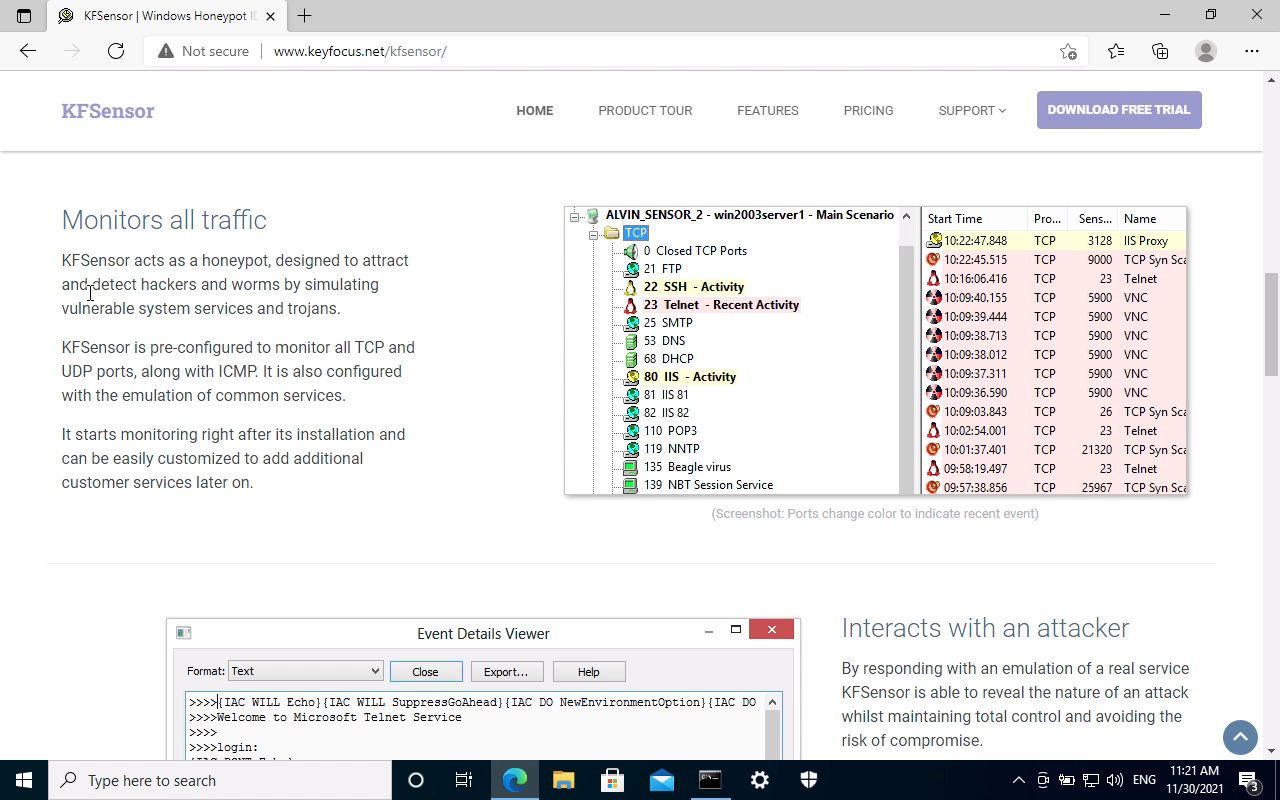Open the PRODUCT TOUR page
The height and width of the screenshot is (800, 1280).
point(645,110)
